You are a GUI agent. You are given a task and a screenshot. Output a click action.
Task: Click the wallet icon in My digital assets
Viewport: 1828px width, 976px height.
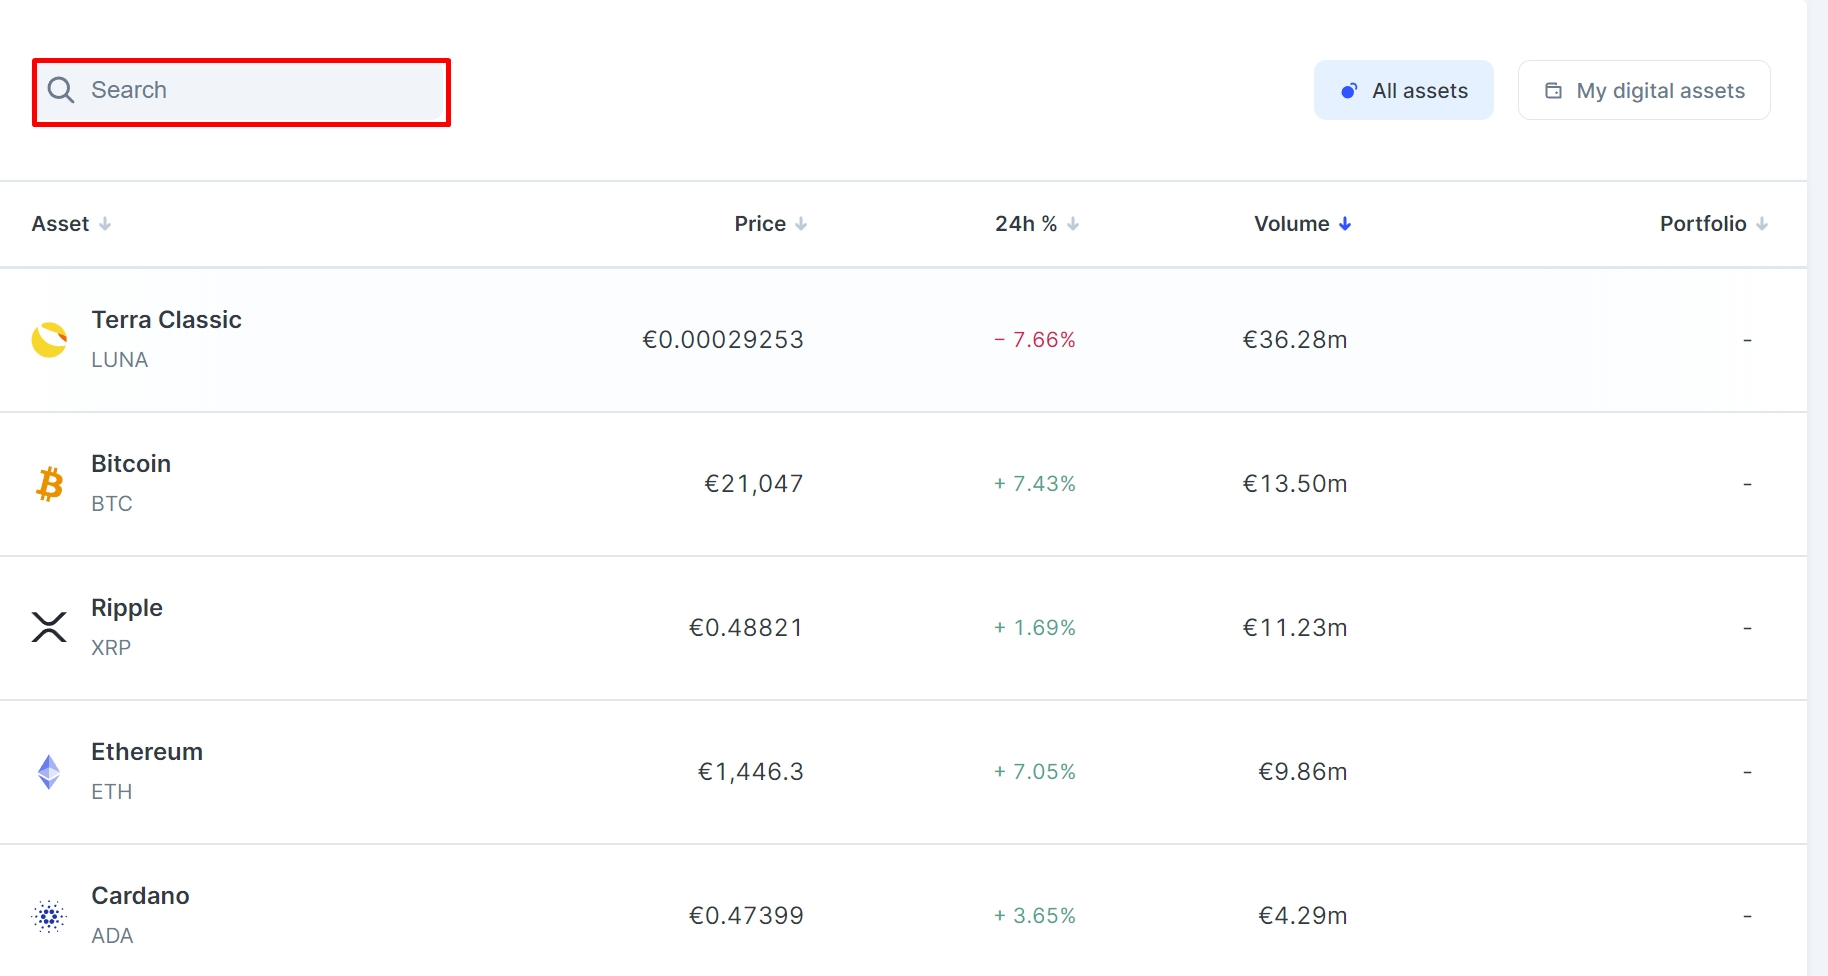1553,91
